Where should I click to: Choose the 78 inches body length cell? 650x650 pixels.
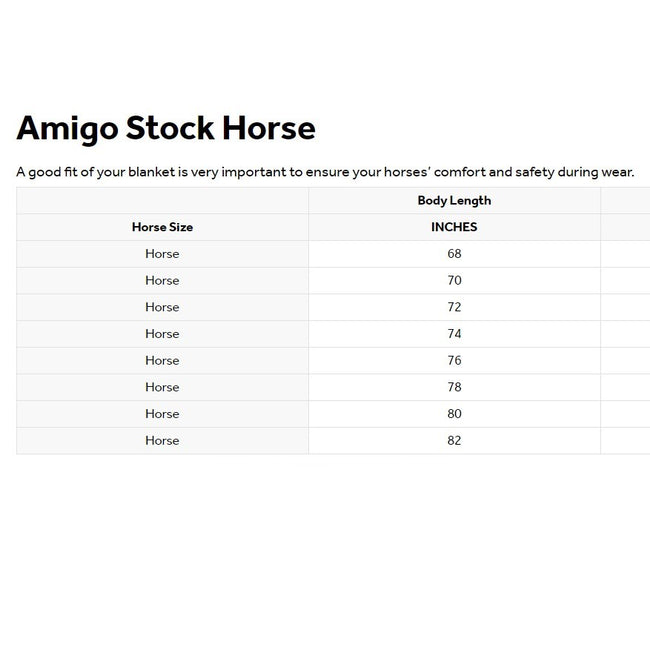click(454, 387)
